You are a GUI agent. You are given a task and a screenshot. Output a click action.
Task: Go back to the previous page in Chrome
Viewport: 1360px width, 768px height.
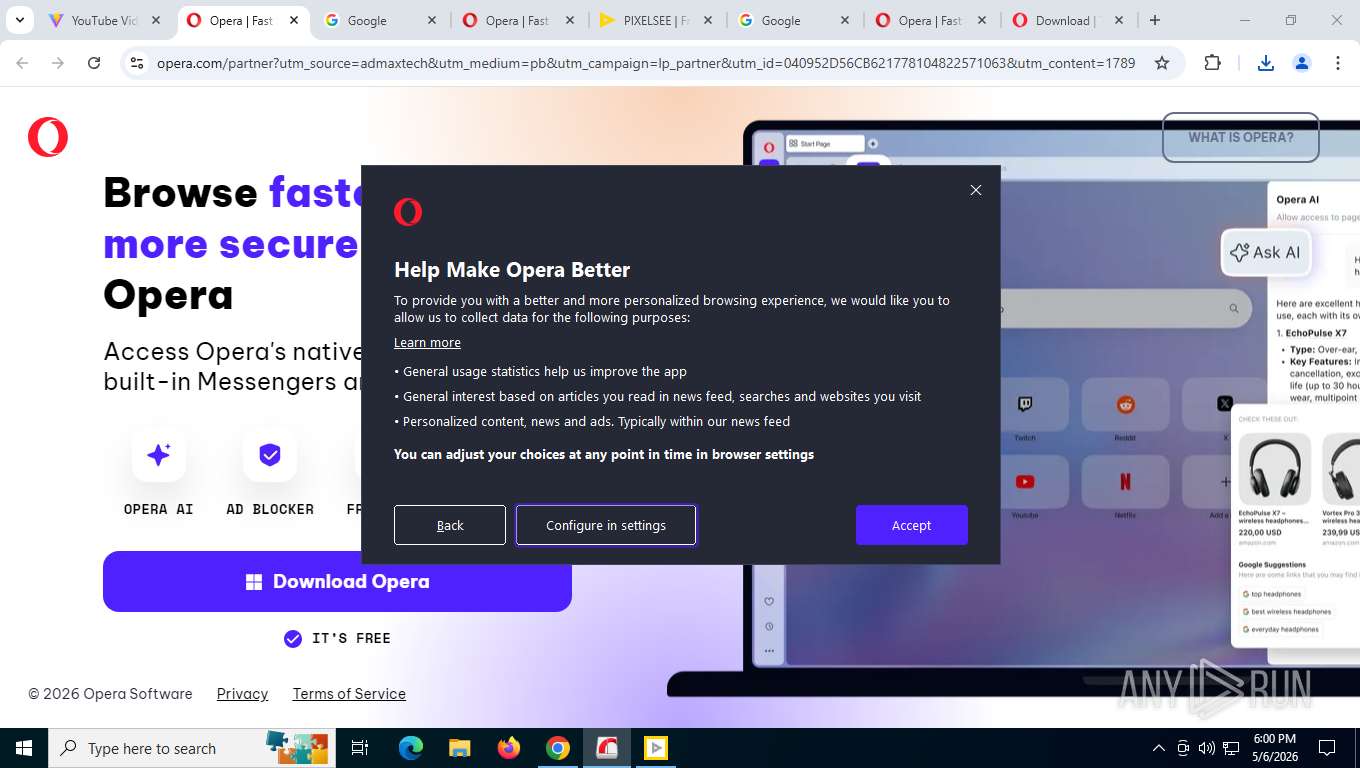click(22, 63)
